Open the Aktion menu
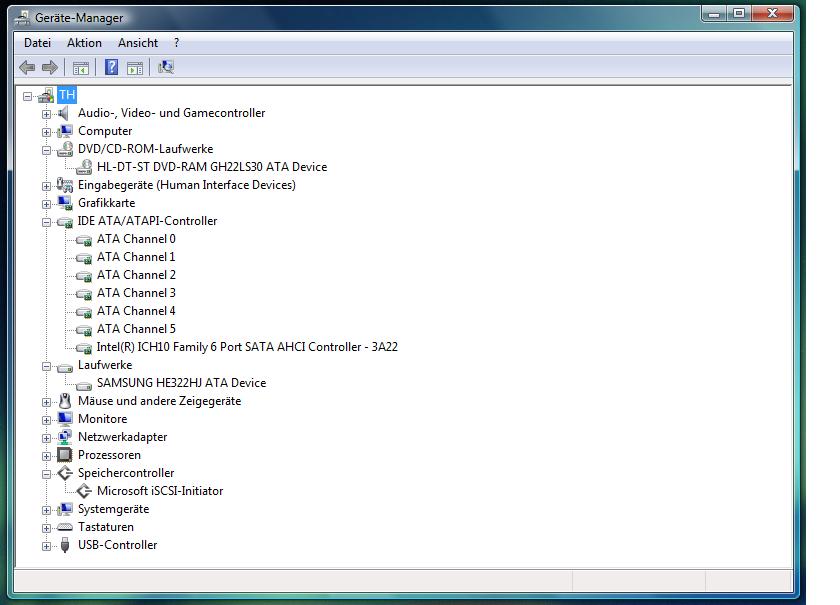The height and width of the screenshot is (605, 840). click(x=84, y=43)
